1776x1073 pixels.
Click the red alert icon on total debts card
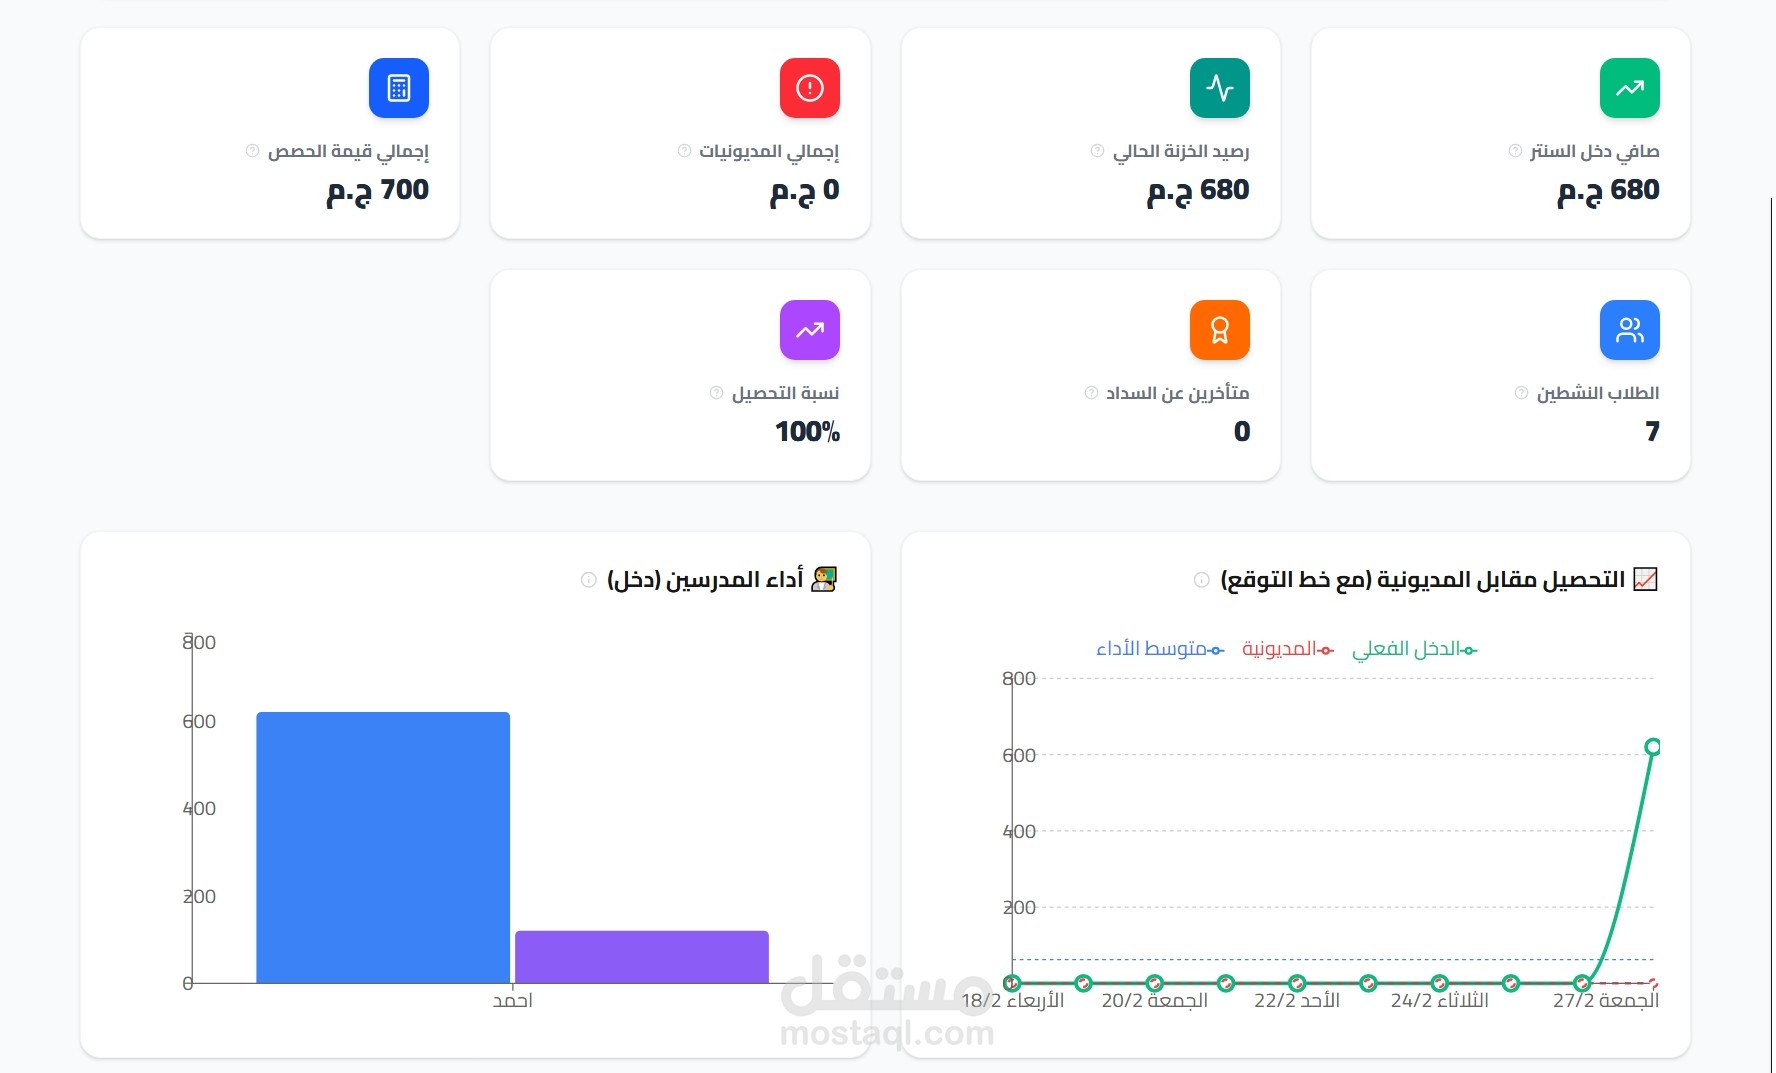pyautogui.click(x=810, y=88)
